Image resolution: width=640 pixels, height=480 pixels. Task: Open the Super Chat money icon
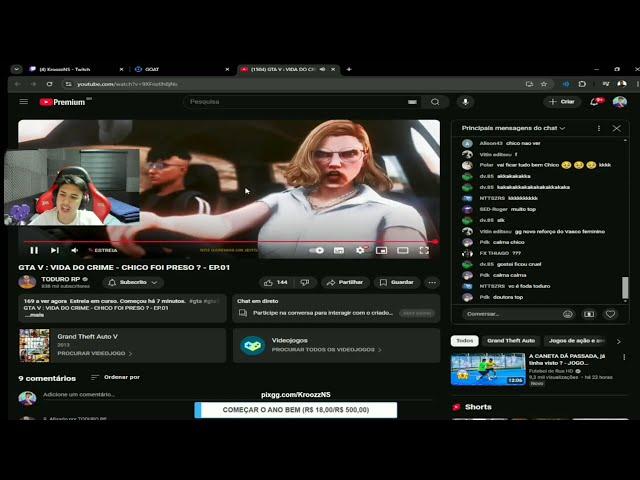(589, 314)
